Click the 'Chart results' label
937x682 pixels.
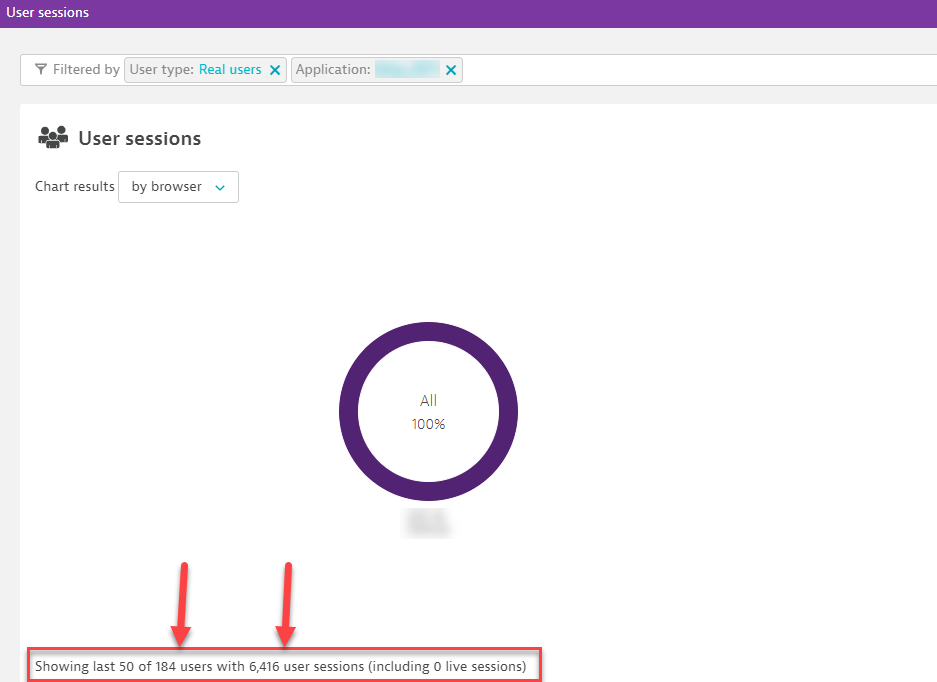click(74, 187)
